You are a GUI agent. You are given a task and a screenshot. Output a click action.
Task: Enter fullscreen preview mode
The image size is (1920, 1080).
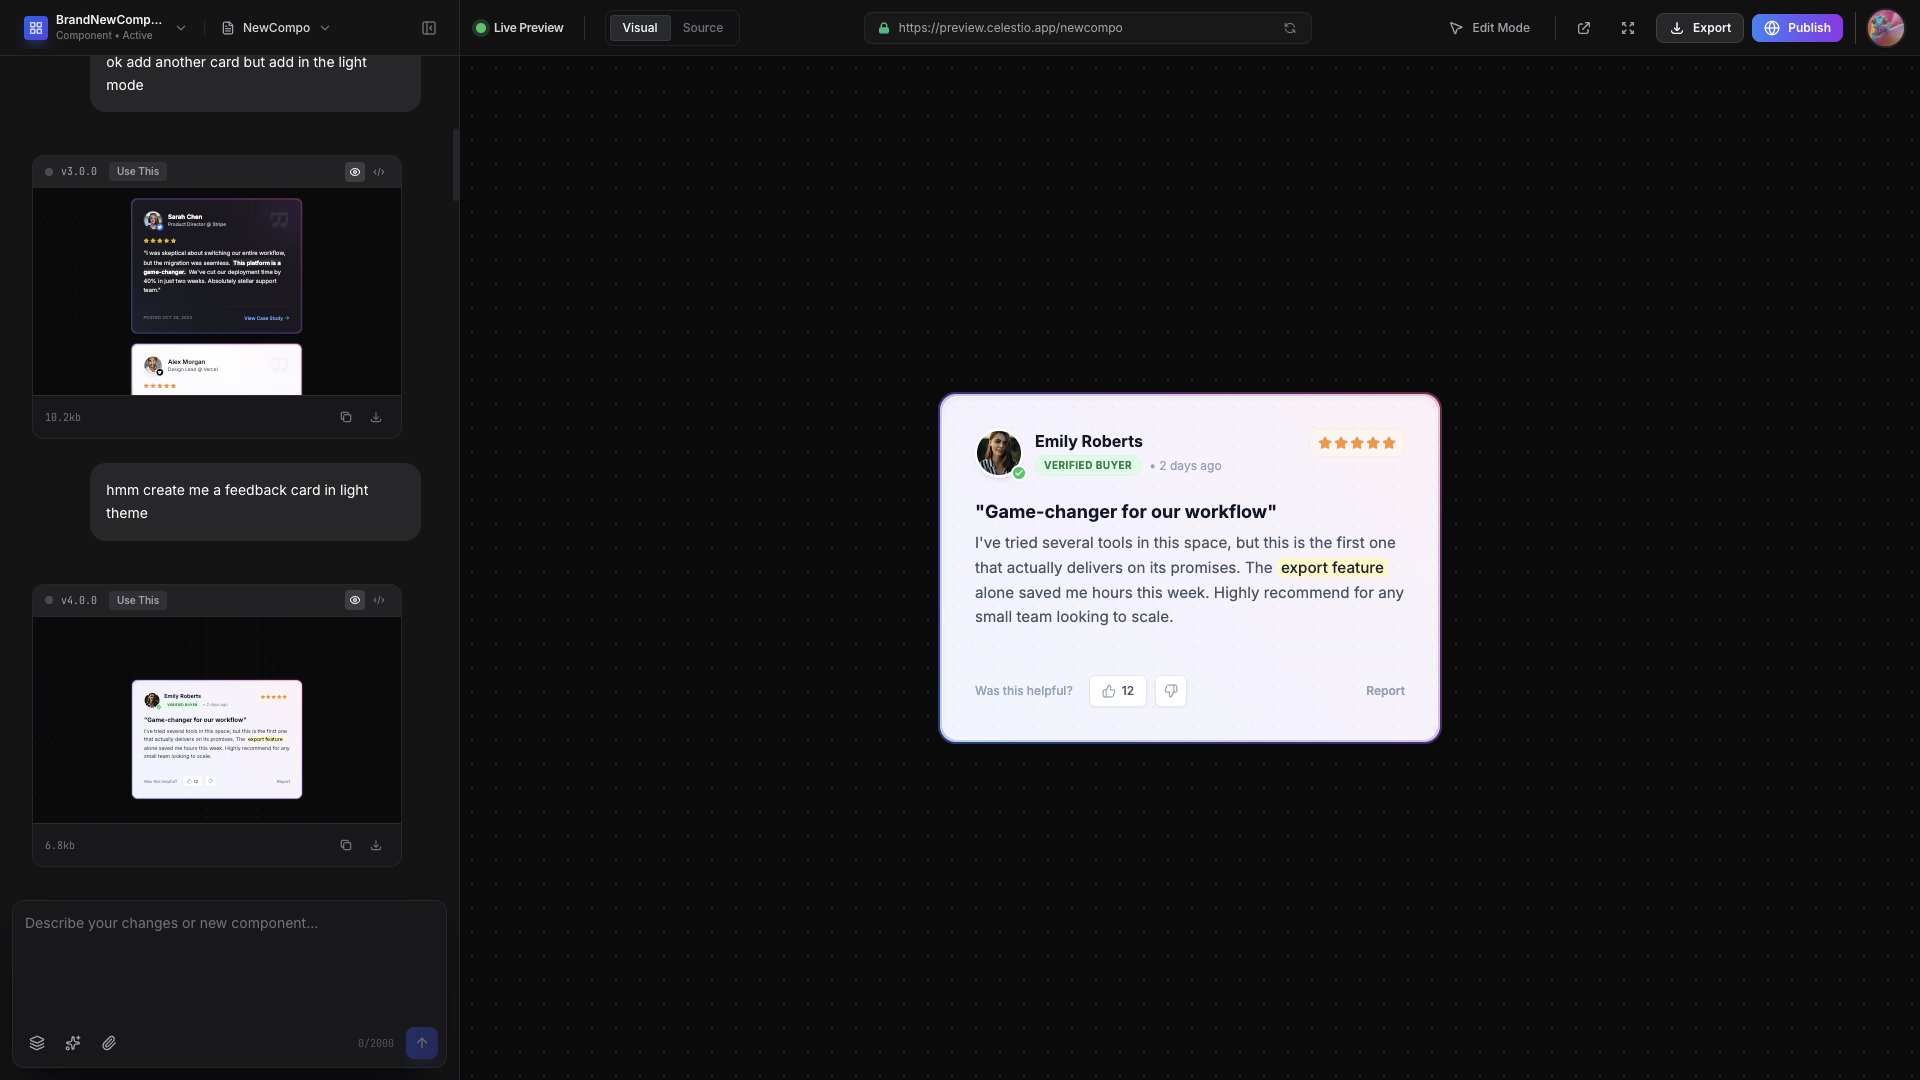click(1628, 28)
